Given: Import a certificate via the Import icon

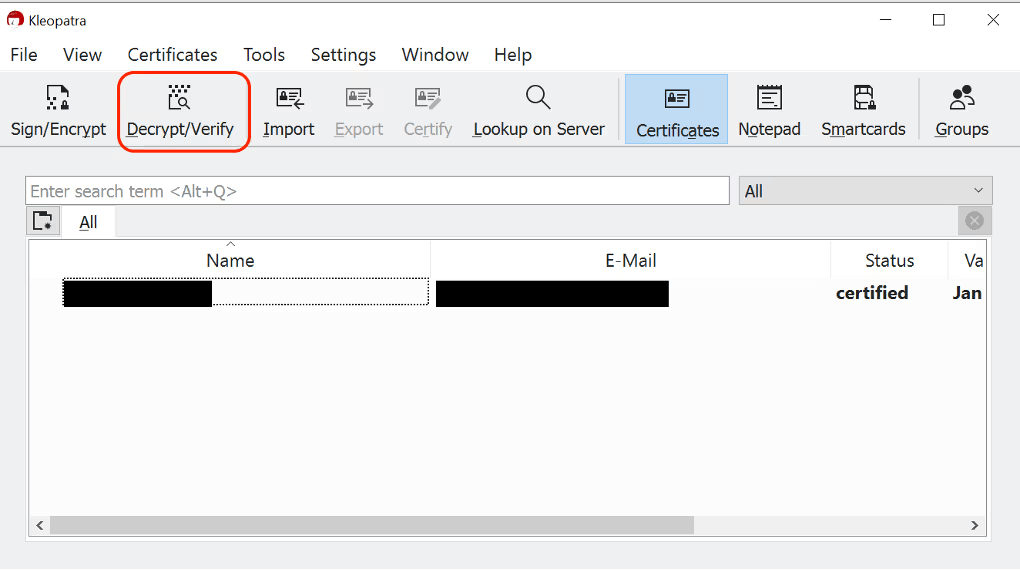Looking at the screenshot, I should 289,111.
